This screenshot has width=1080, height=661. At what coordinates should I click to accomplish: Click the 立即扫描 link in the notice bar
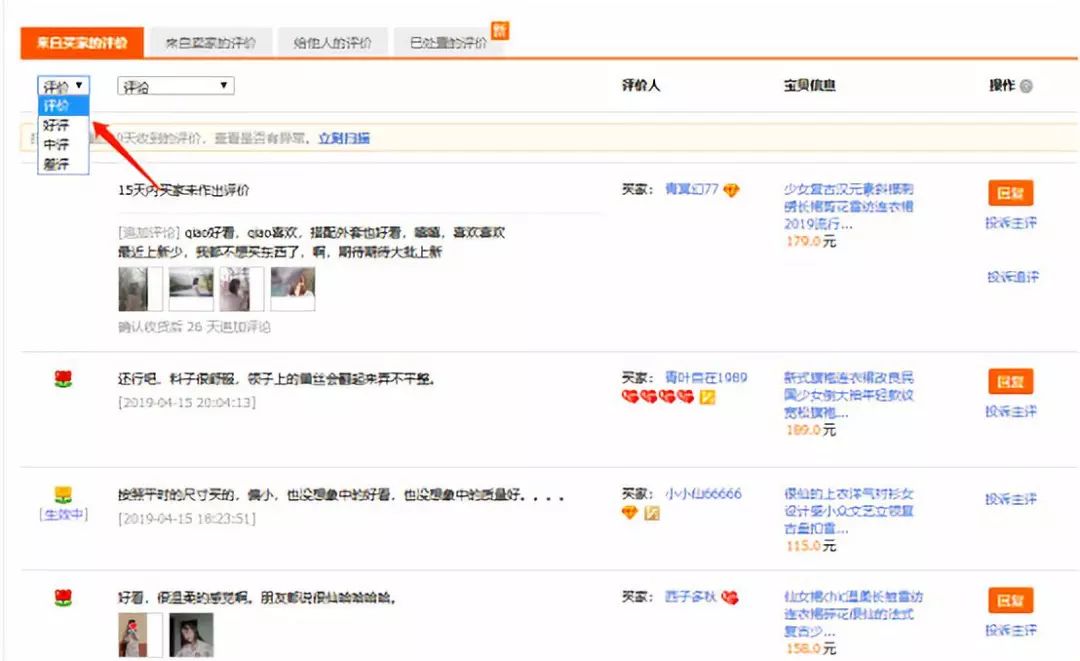click(x=345, y=135)
